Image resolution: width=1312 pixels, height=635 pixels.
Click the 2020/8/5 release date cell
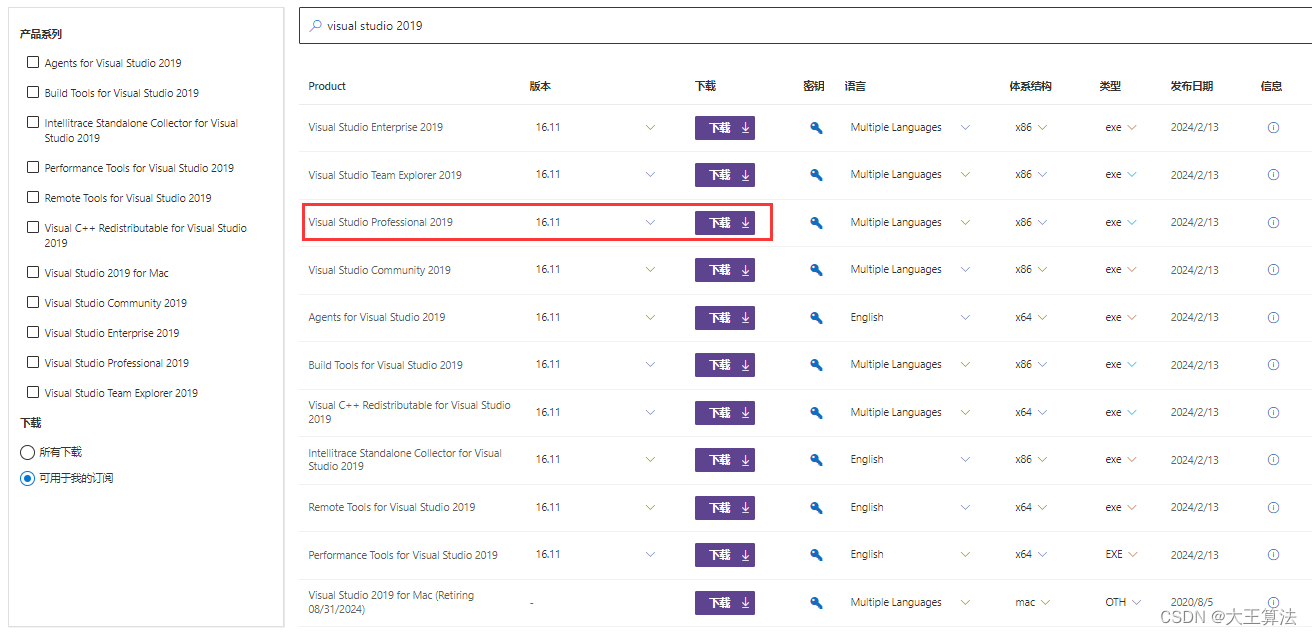(1192, 603)
